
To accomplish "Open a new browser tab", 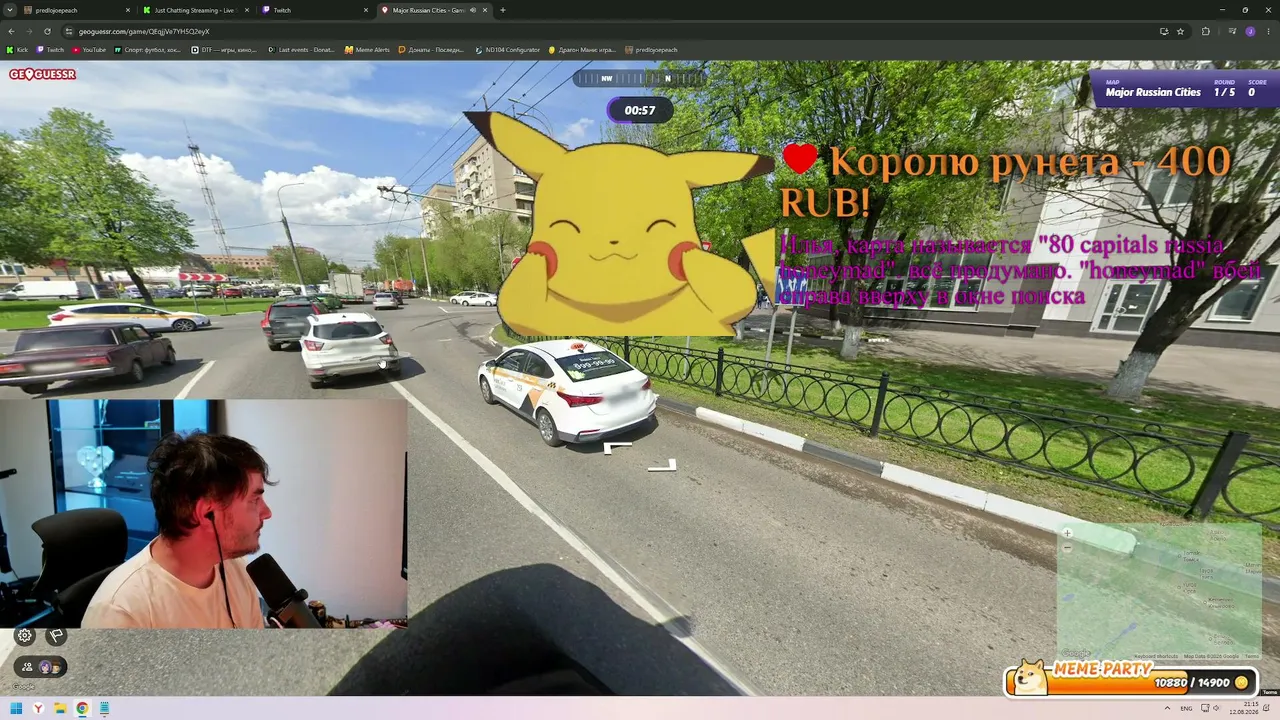I will [502, 10].
